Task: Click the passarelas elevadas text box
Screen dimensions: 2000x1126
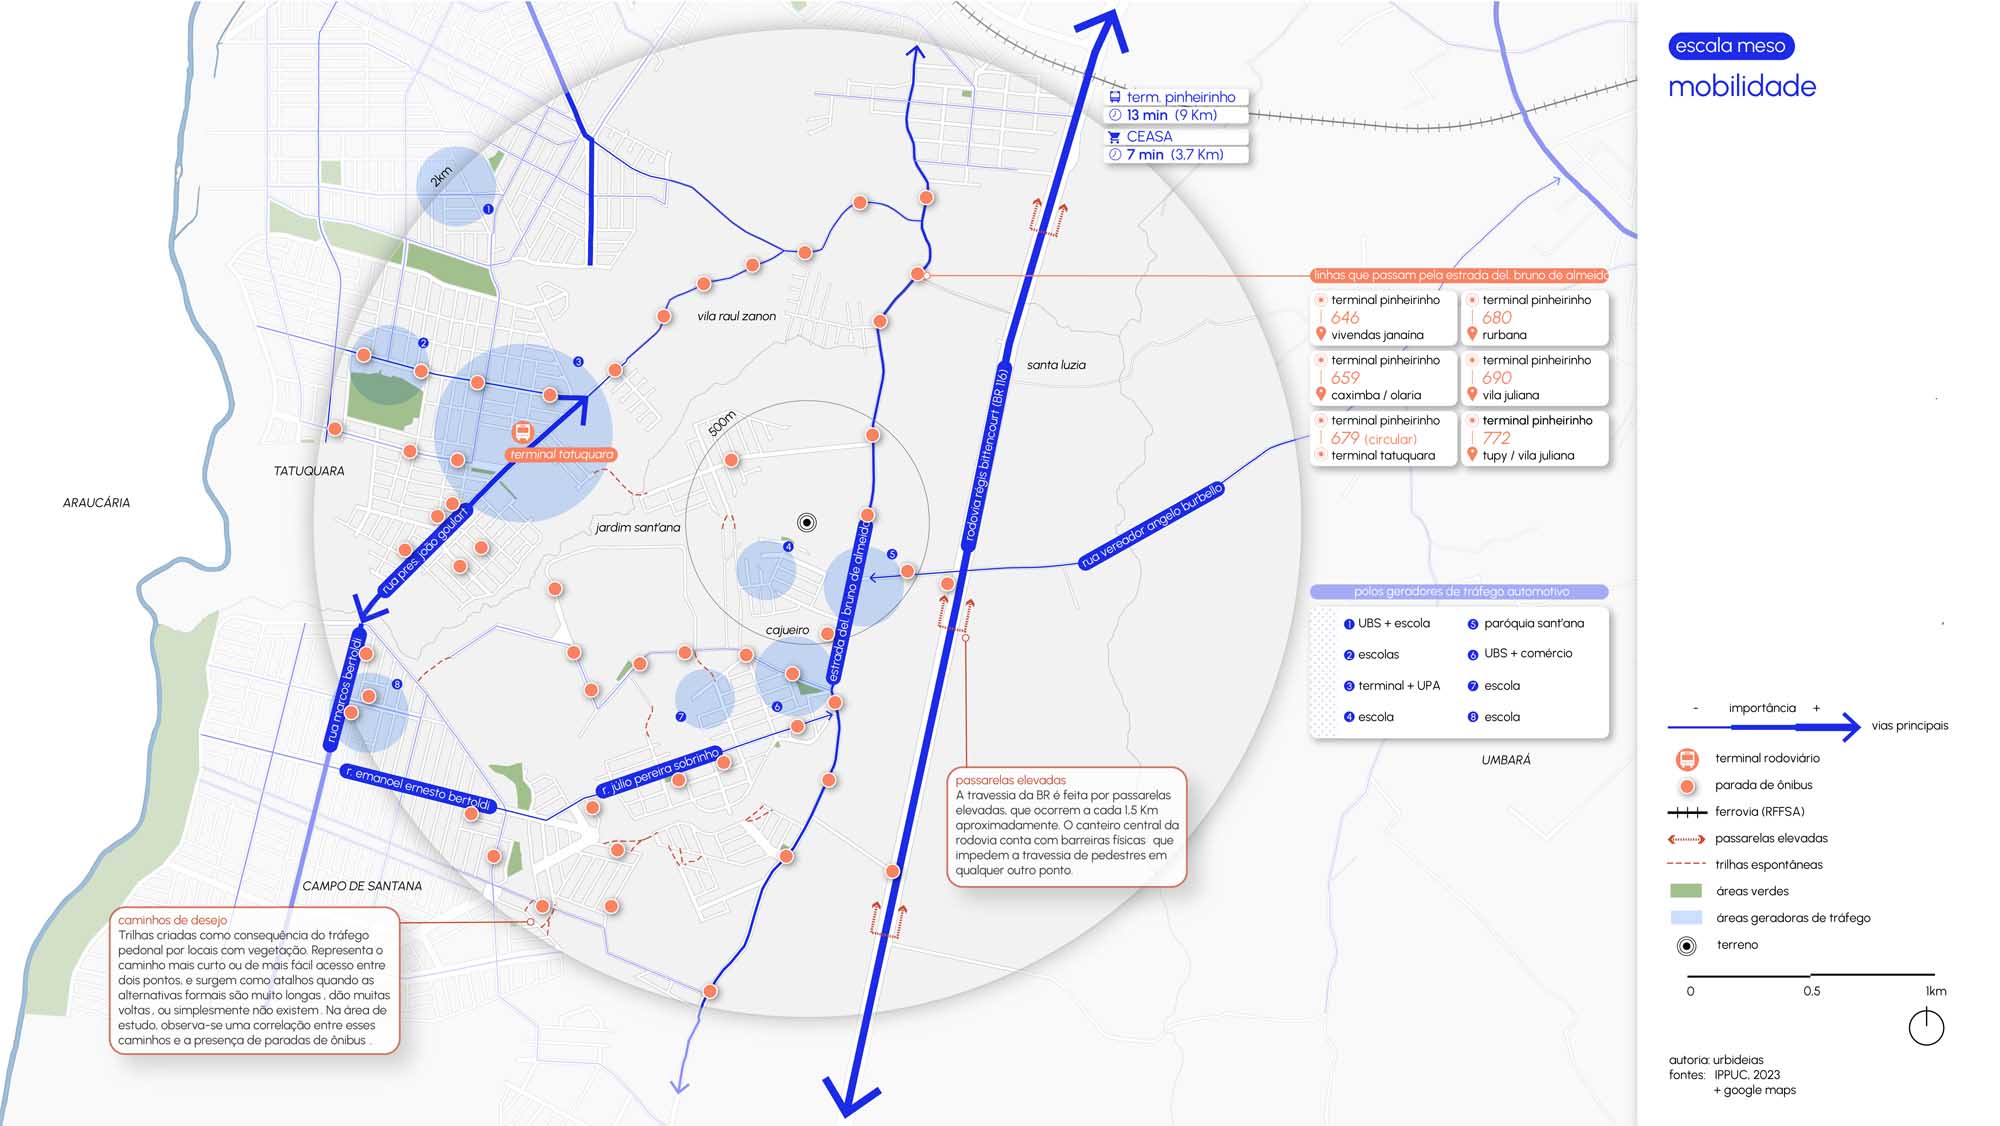Action: (1066, 826)
